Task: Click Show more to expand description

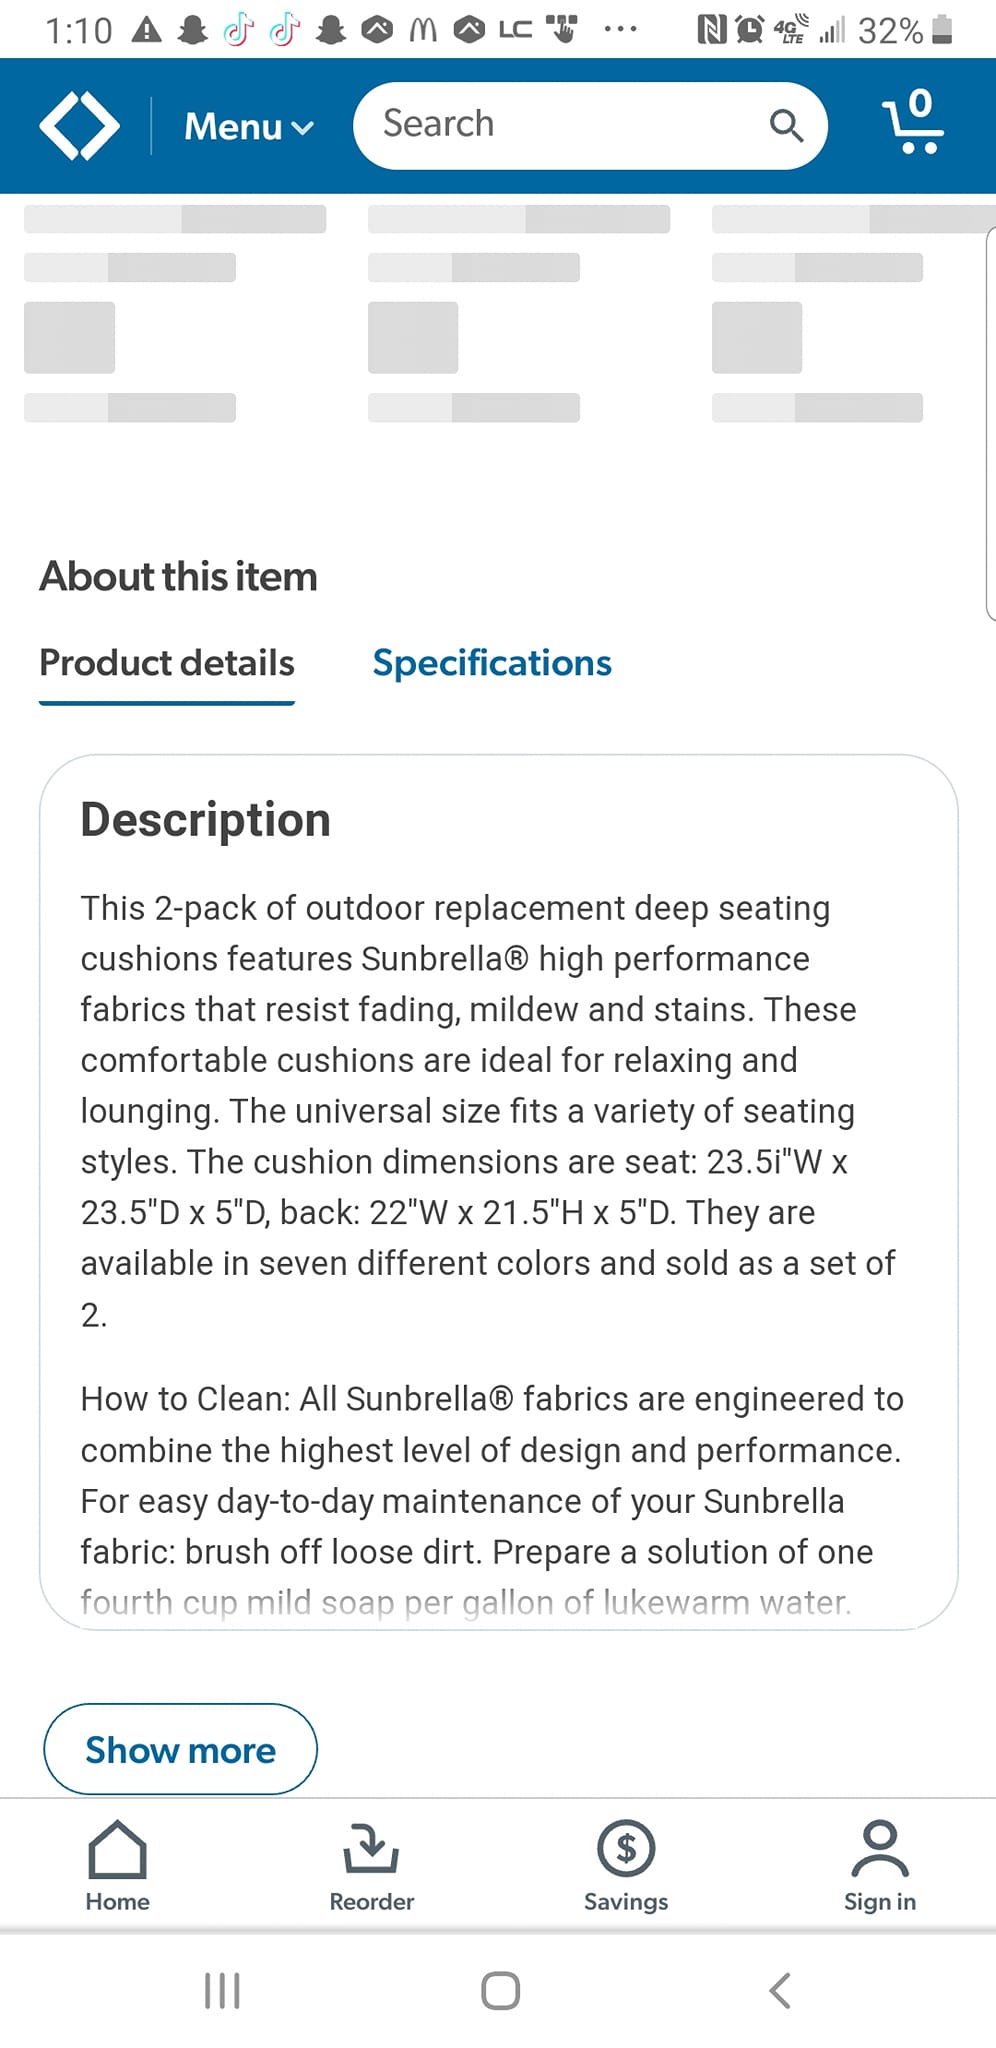Action: coord(180,1749)
